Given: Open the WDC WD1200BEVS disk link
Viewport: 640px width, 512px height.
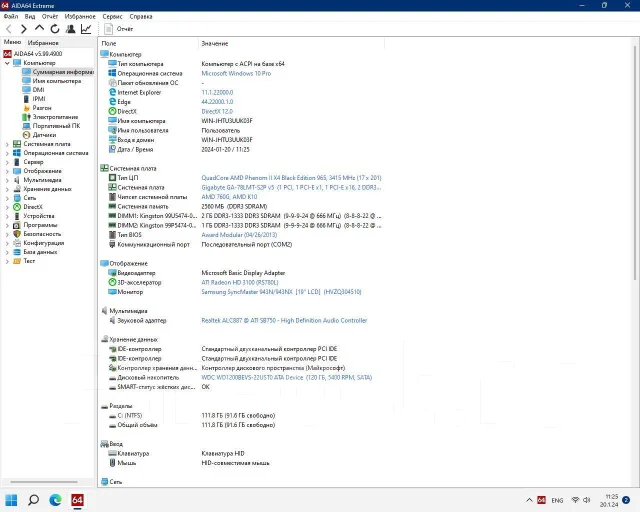Looking at the screenshot, I should pos(287,378).
